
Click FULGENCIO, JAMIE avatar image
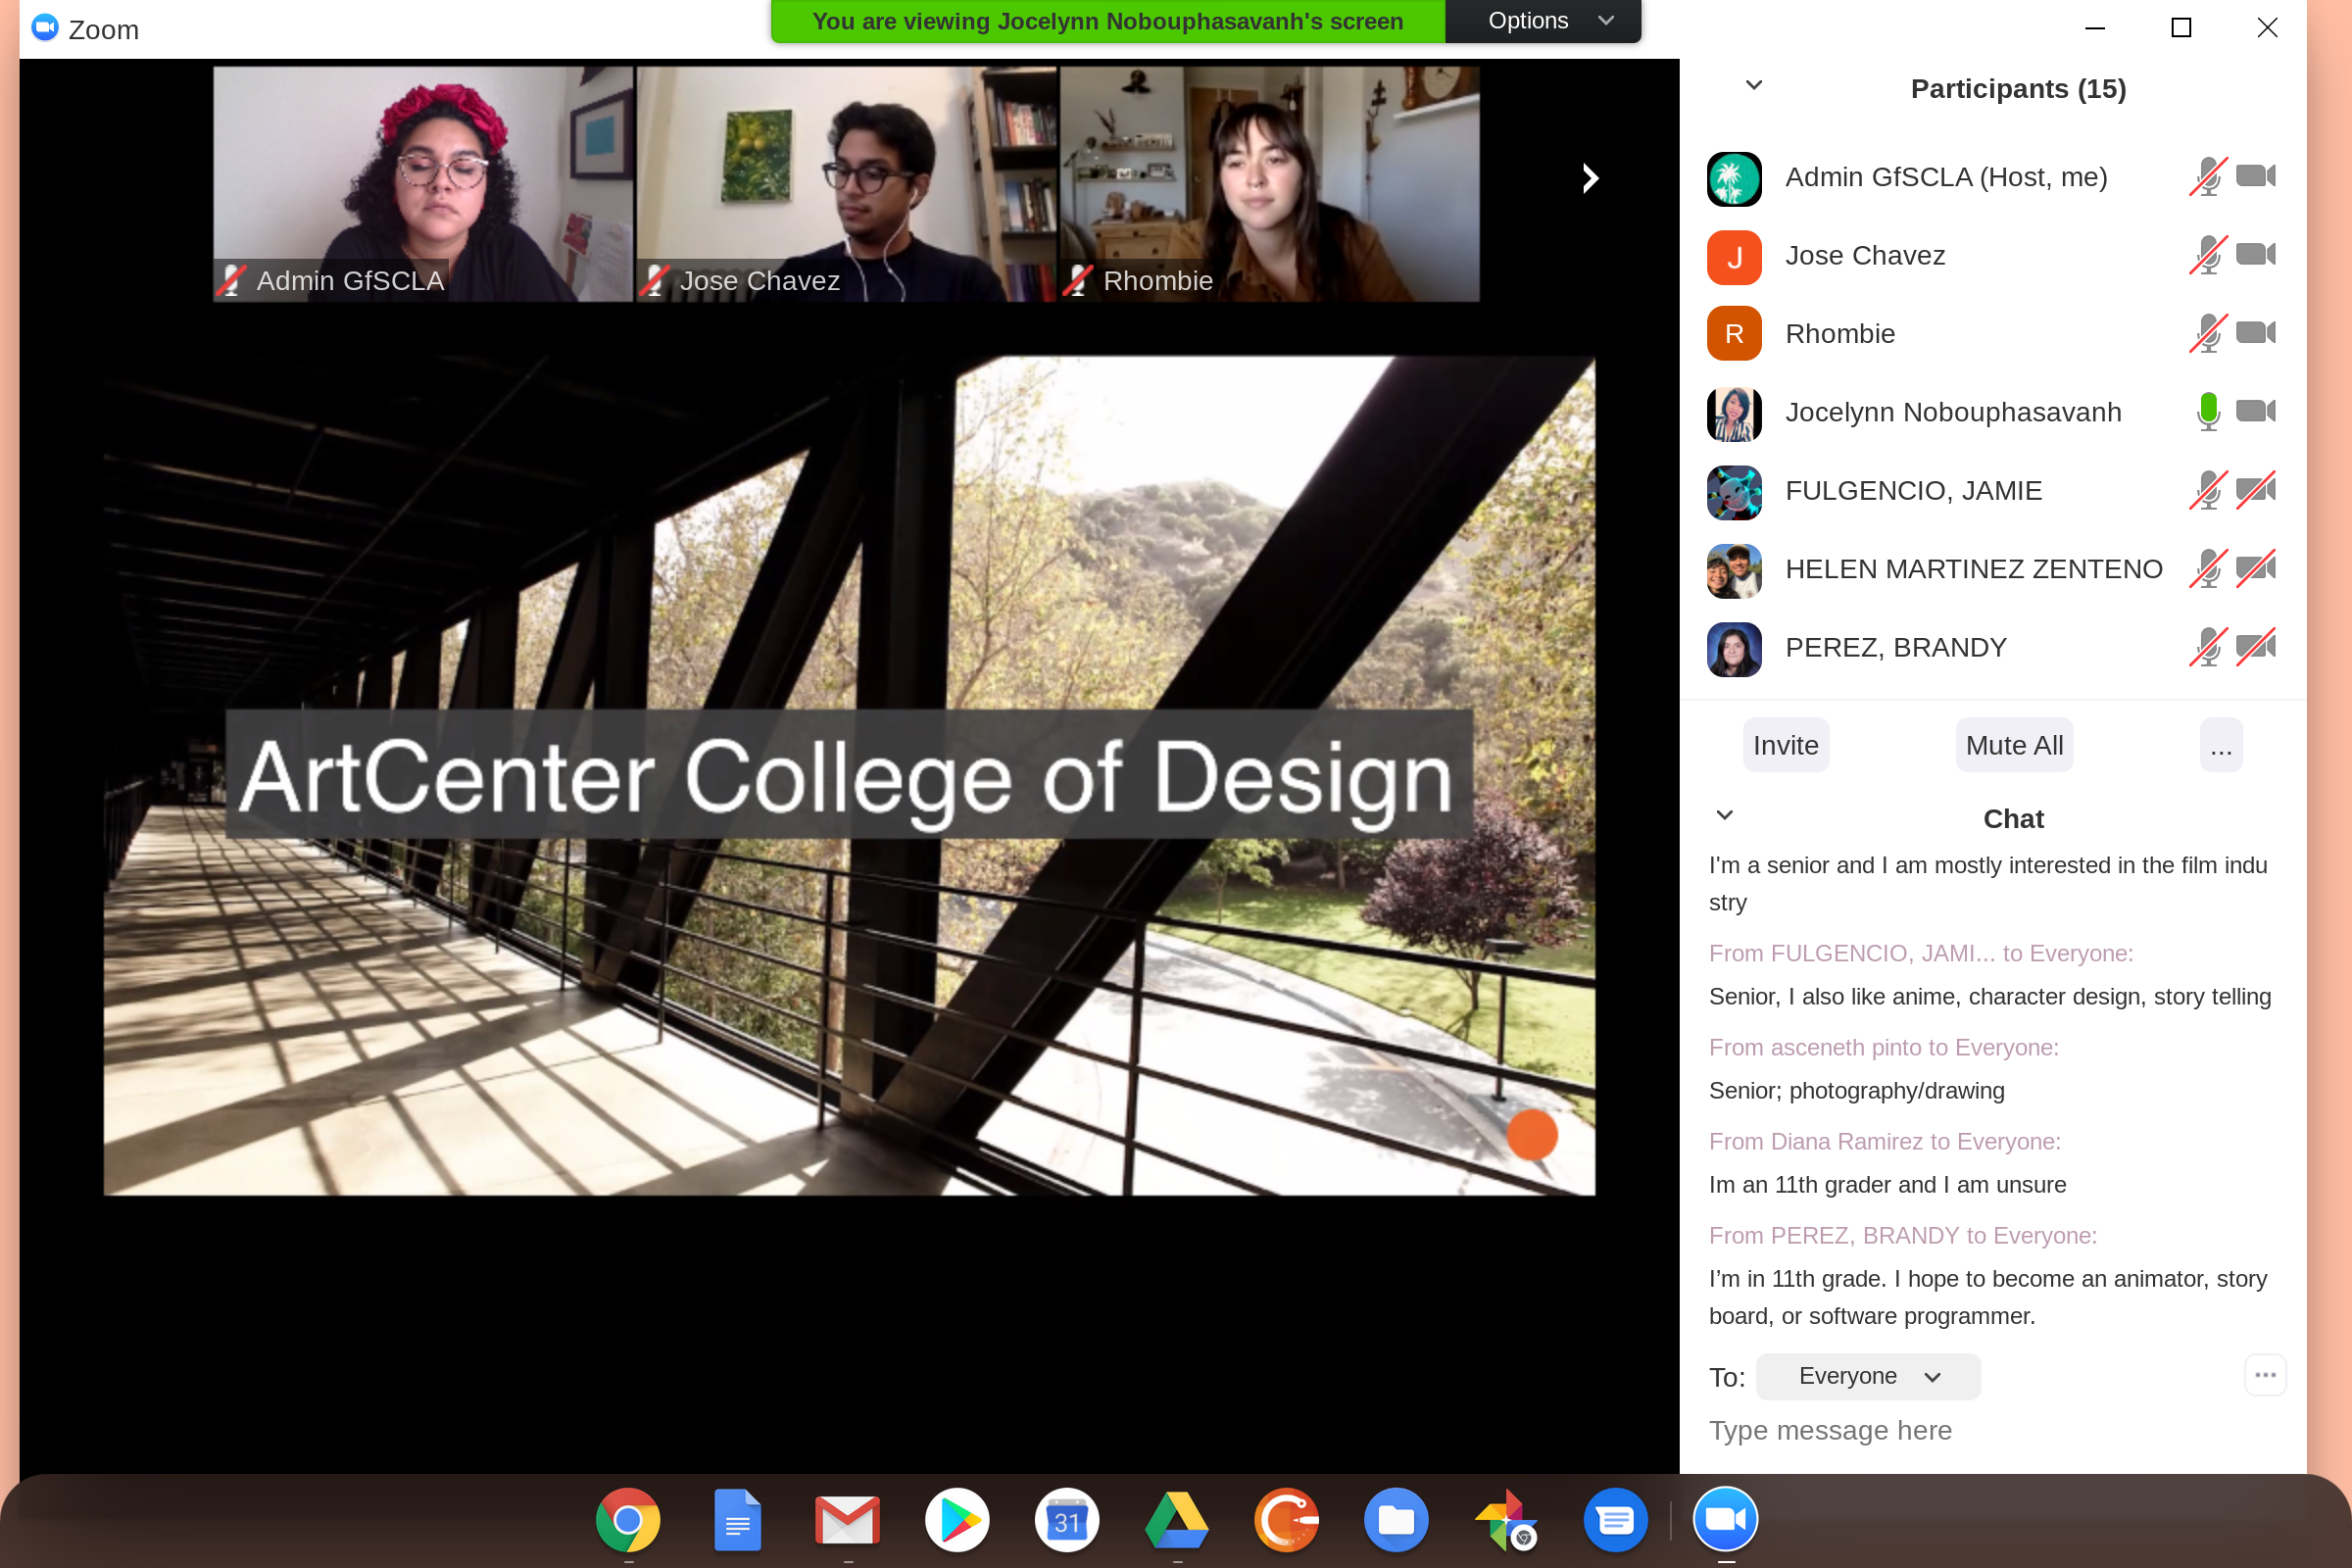[1734, 491]
